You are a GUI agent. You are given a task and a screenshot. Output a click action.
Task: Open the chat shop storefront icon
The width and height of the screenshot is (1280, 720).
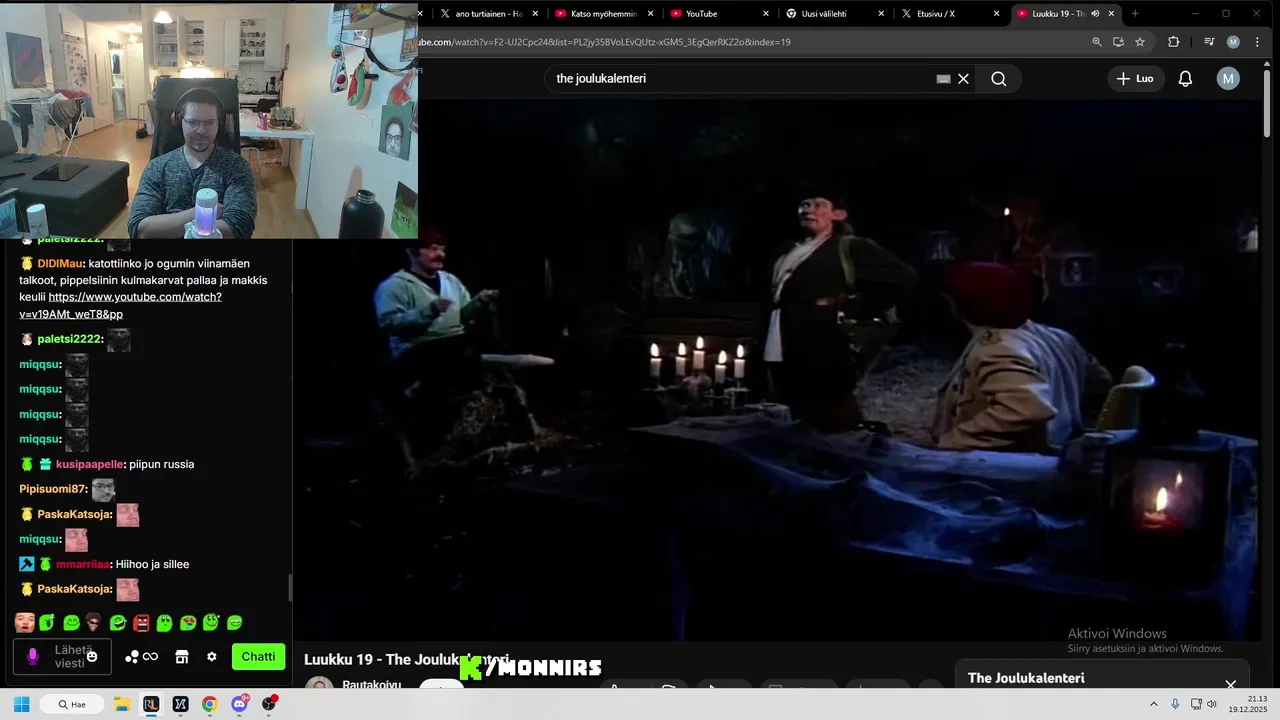click(182, 657)
